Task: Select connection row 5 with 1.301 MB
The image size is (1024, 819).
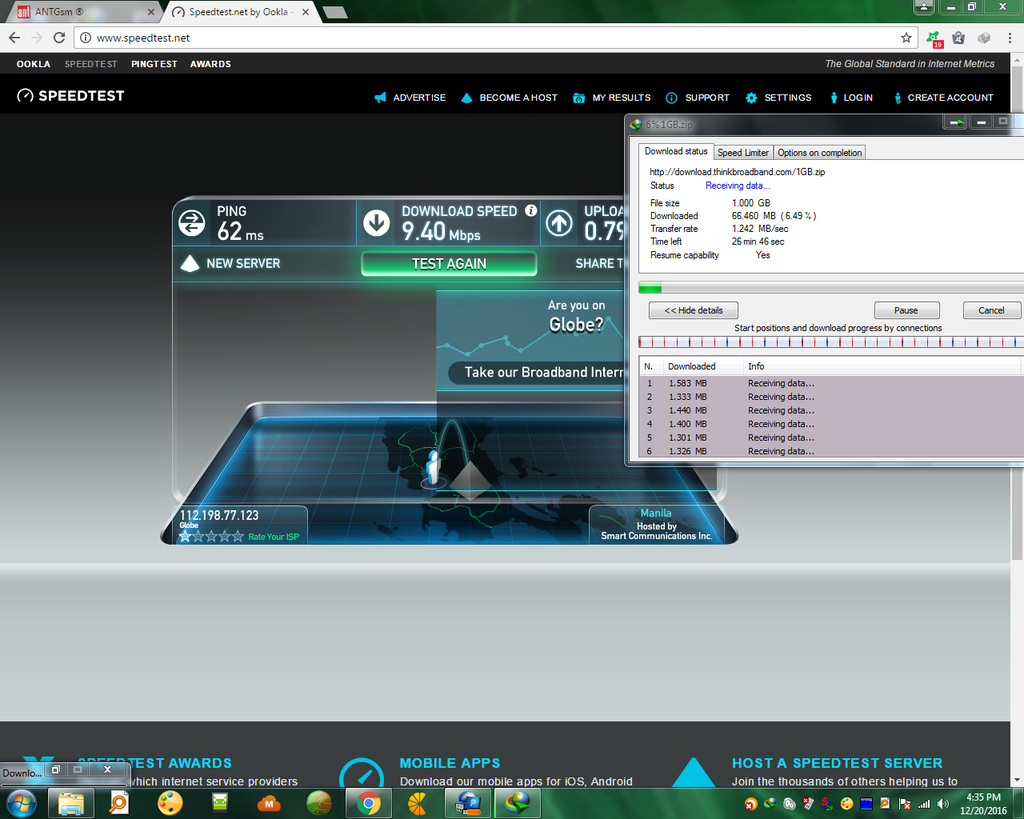Action: [831, 438]
